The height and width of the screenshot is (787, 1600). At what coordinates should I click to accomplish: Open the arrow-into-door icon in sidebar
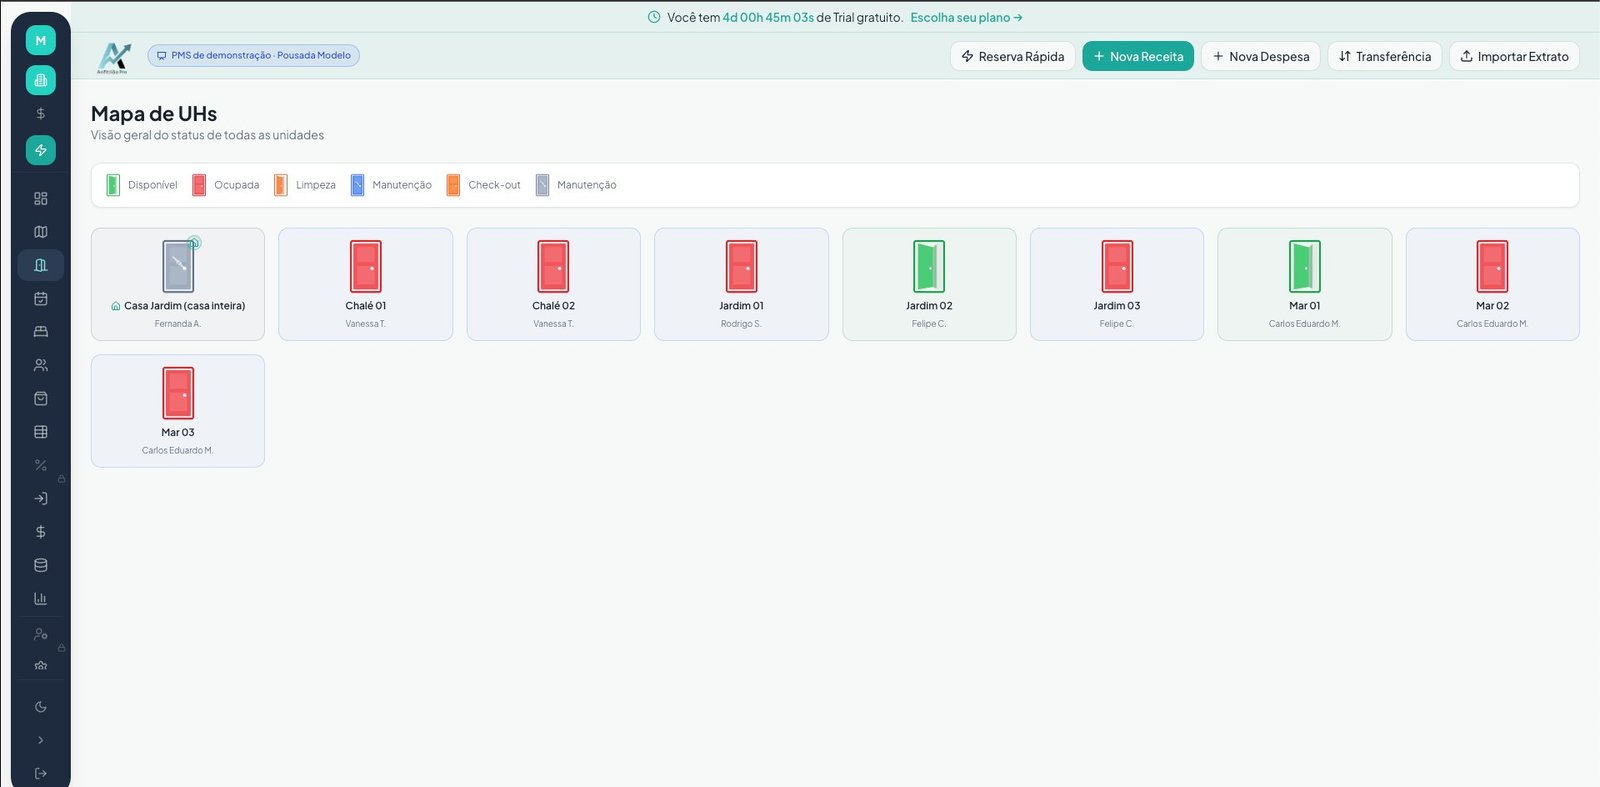point(40,498)
